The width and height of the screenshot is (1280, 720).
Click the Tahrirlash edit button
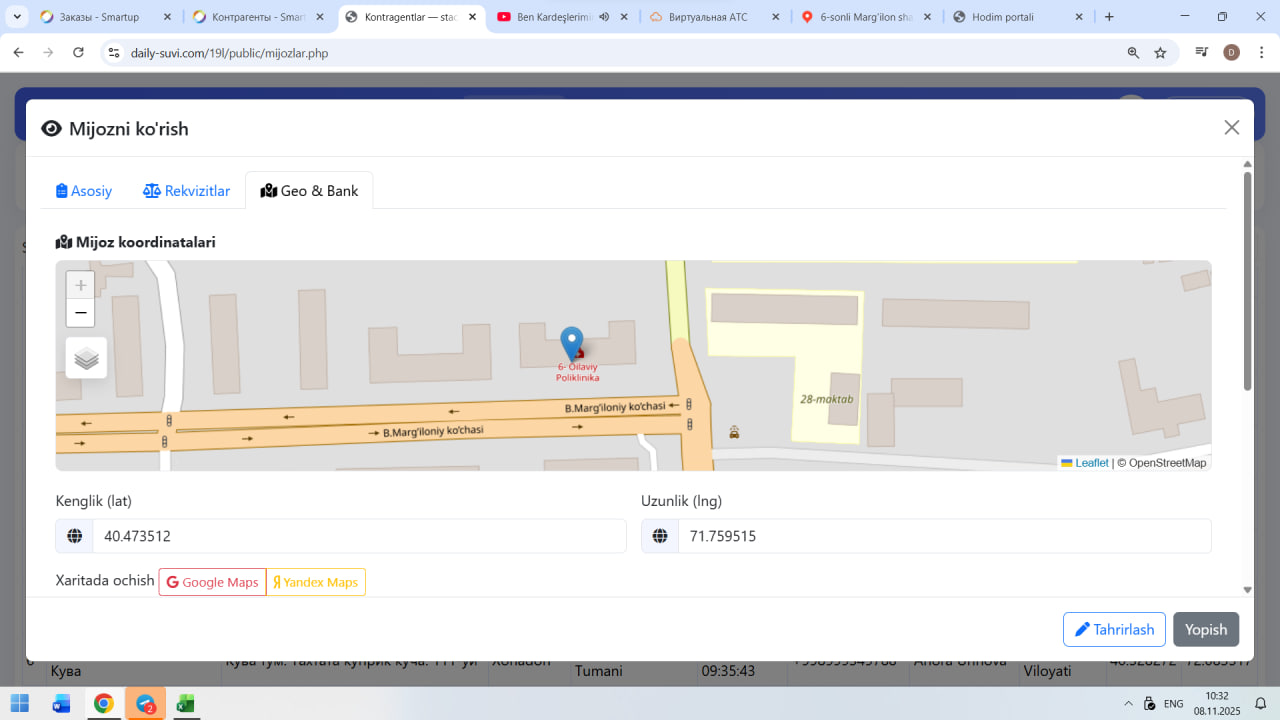coord(1114,630)
